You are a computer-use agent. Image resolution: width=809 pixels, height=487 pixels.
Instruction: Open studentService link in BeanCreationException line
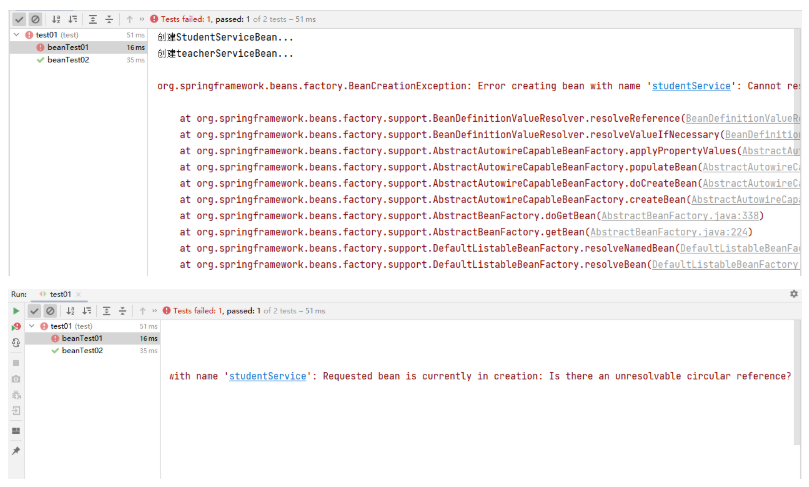tap(691, 86)
